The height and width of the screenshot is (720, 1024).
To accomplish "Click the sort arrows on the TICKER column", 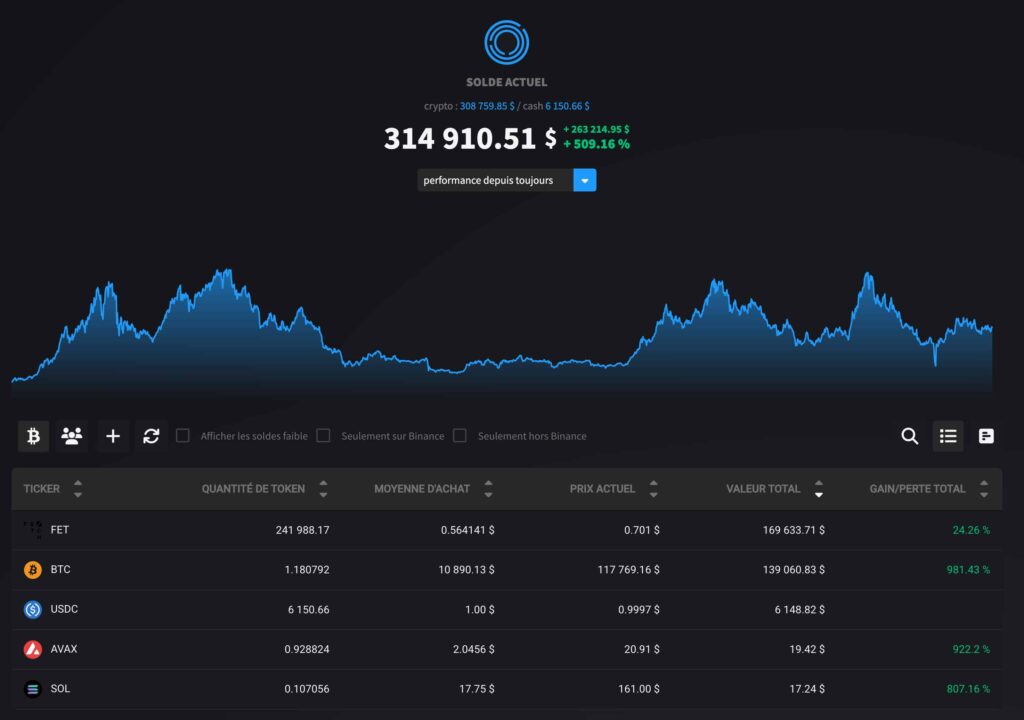I will pos(76,489).
